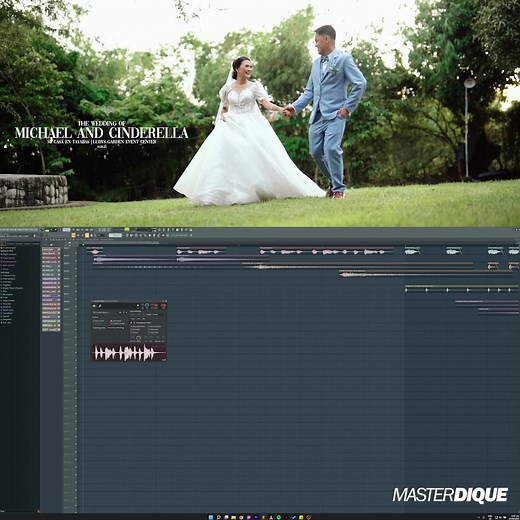Expand the Recorded folder in browser
The height and width of the screenshot is (520, 520).
click(7, 304)
